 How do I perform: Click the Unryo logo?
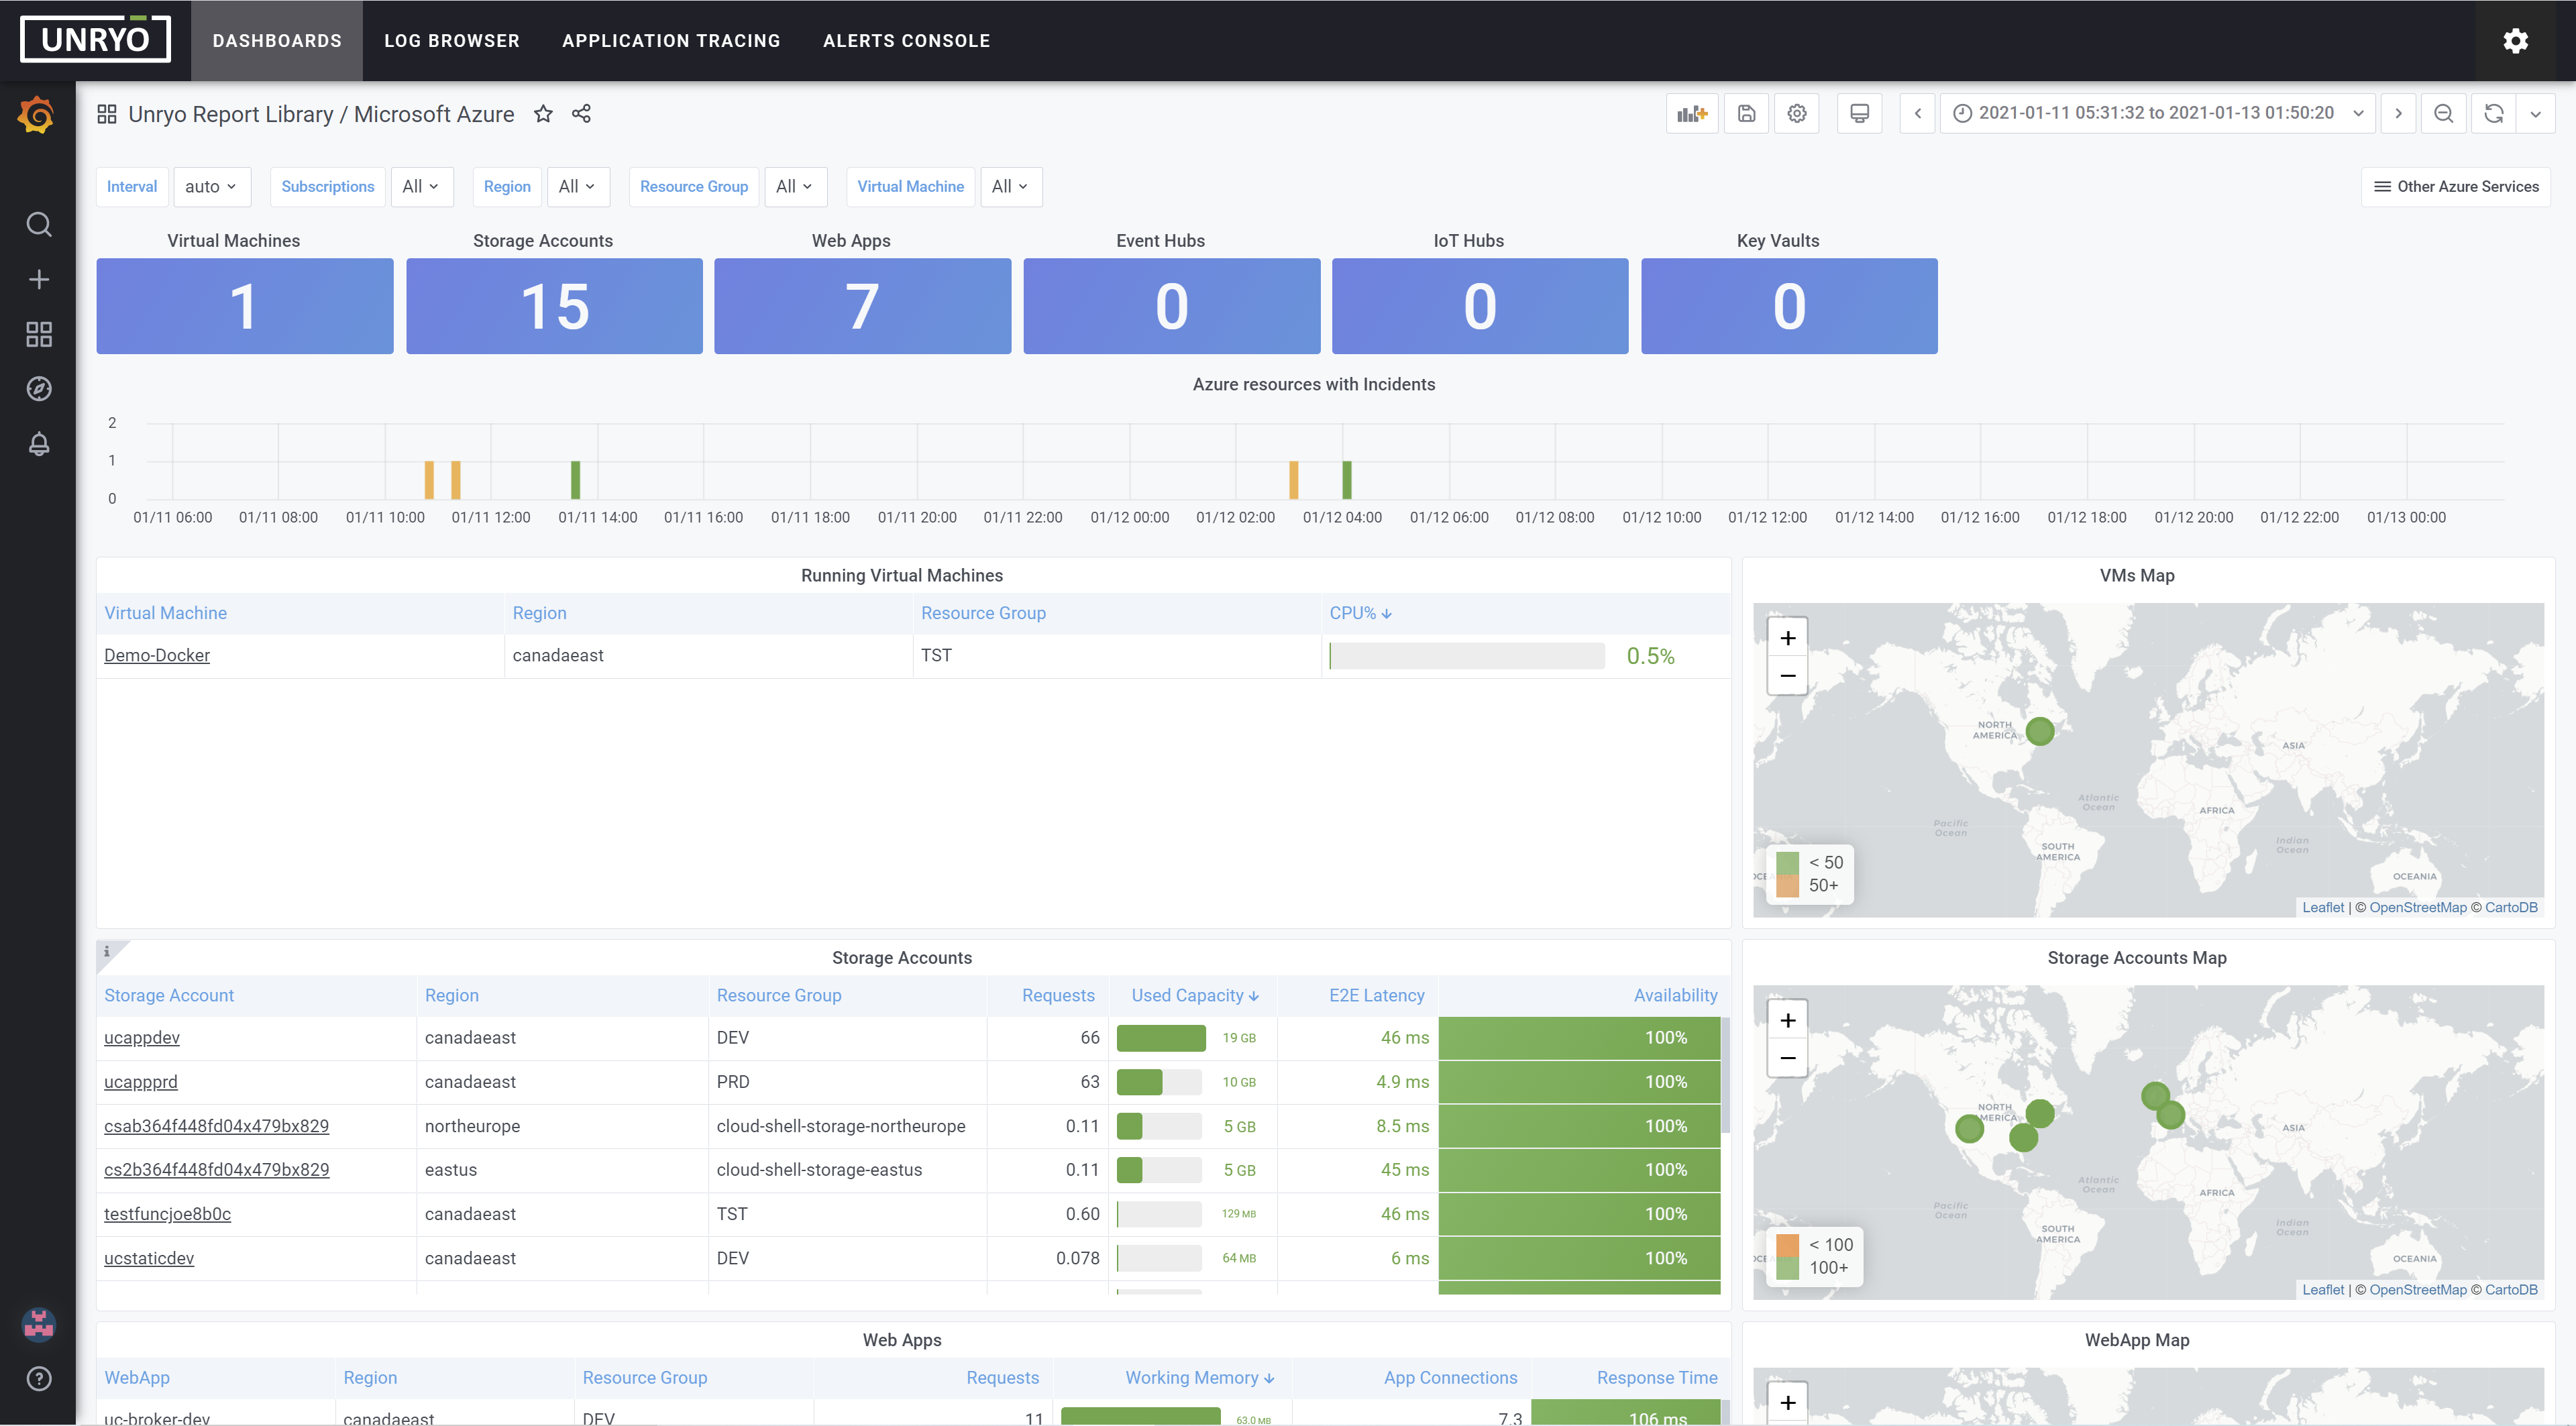pyautogui.click(x=95, y=39)
